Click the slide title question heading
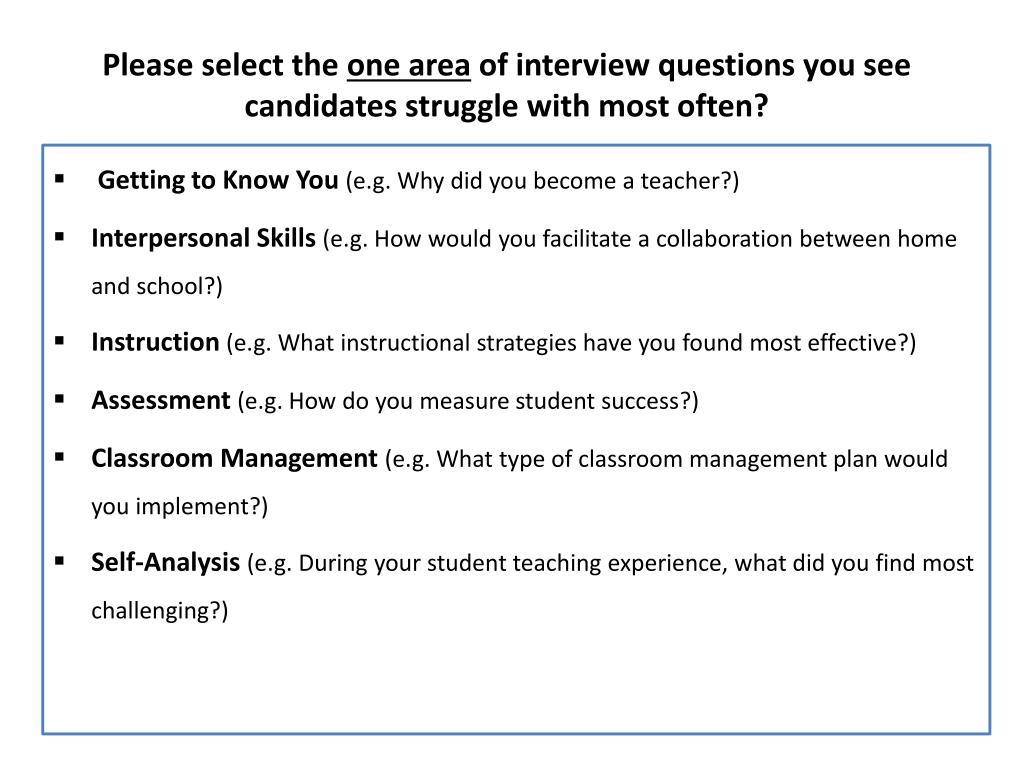This screenshot has width=1024, height=768. point(506,86)
